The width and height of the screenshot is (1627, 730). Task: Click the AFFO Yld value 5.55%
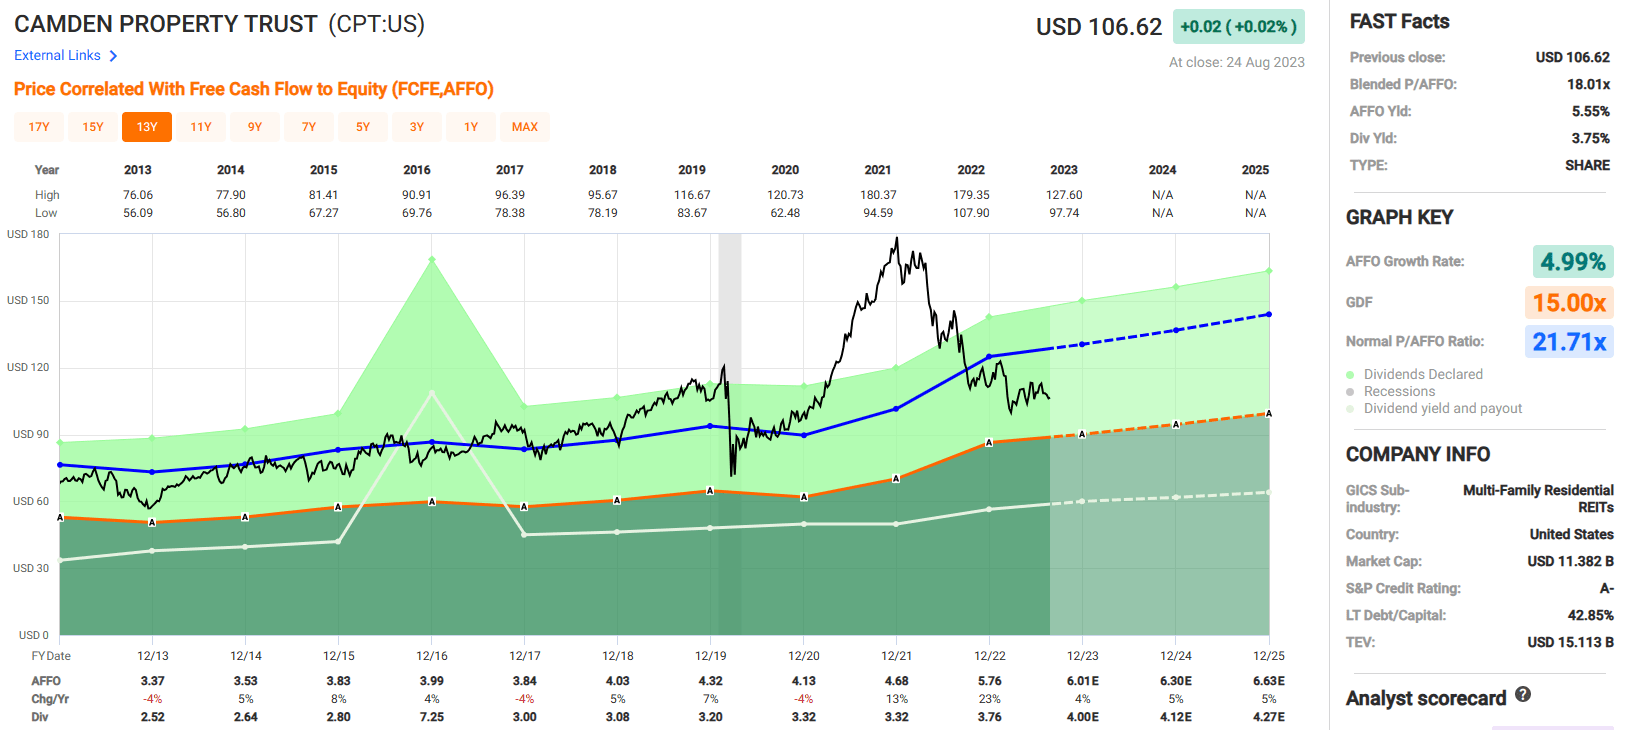[x=1590, y=112]
